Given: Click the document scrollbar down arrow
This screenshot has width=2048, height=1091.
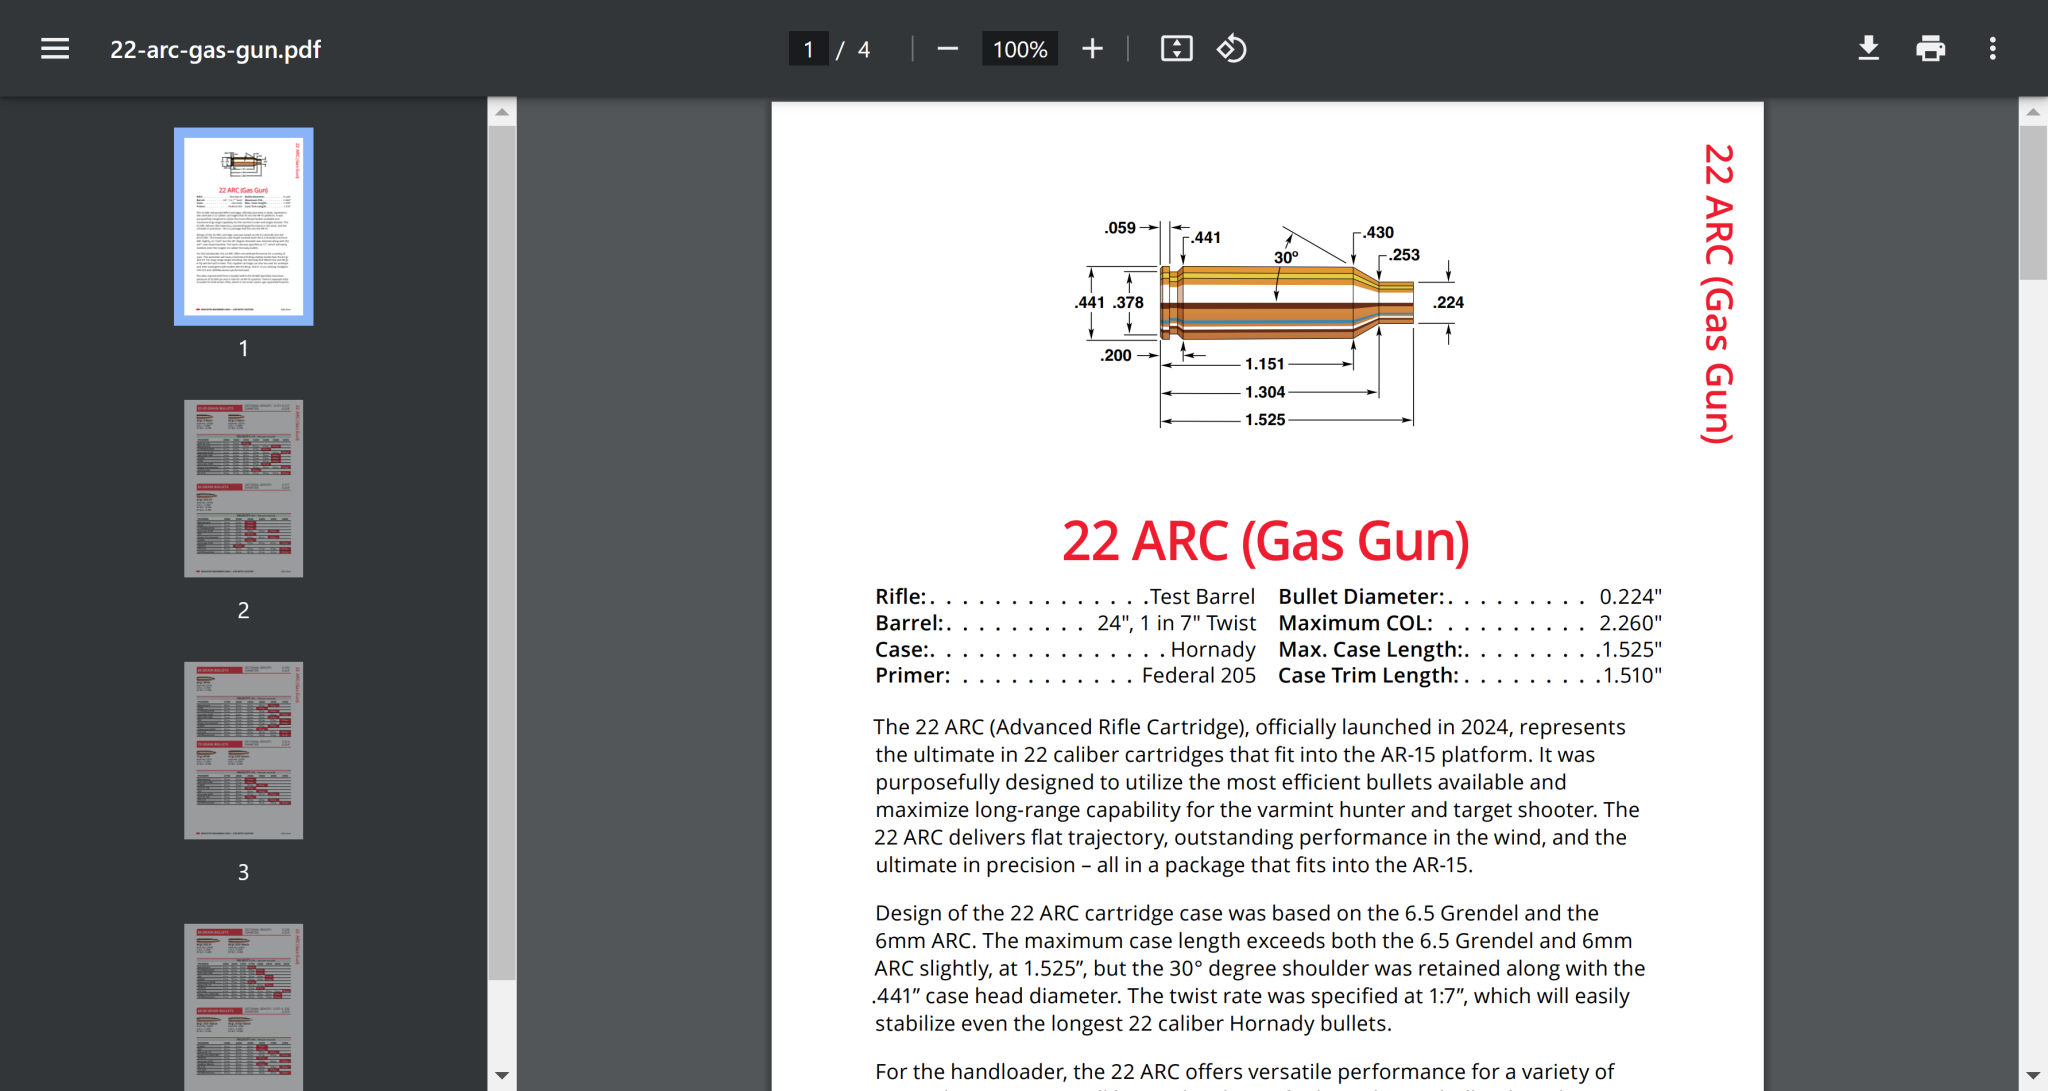Looking at the screenshot, I should point(2032,1076).
